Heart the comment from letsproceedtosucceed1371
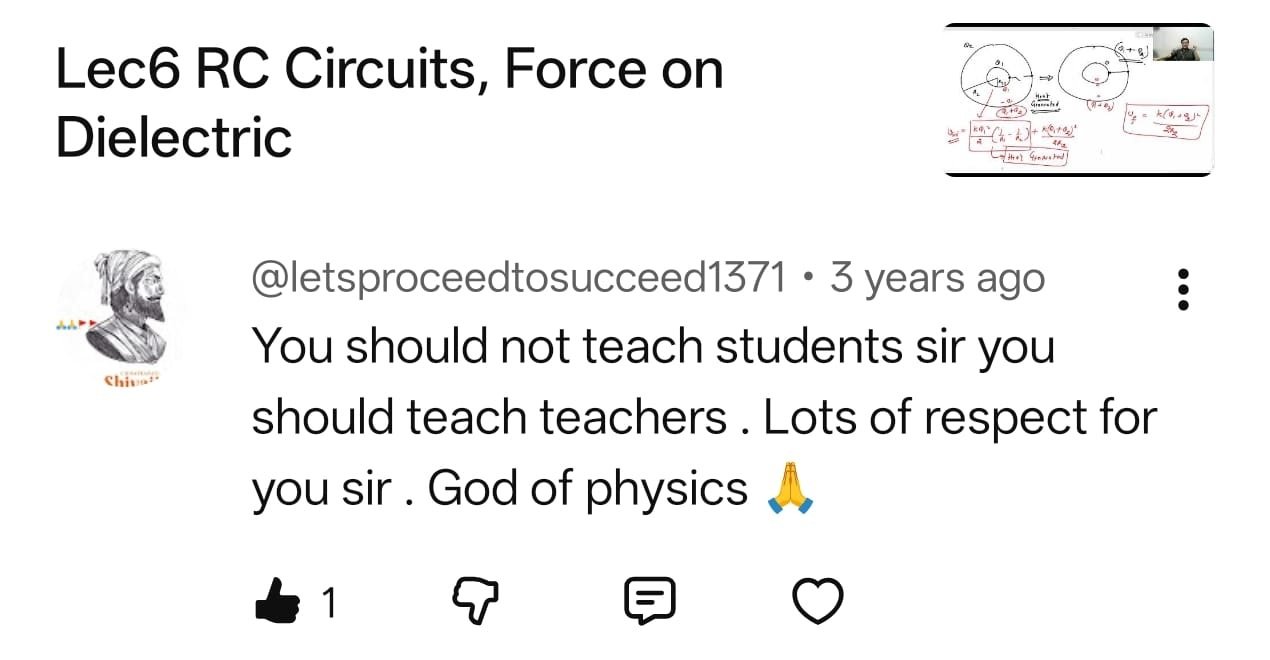 tap(817, 600)
